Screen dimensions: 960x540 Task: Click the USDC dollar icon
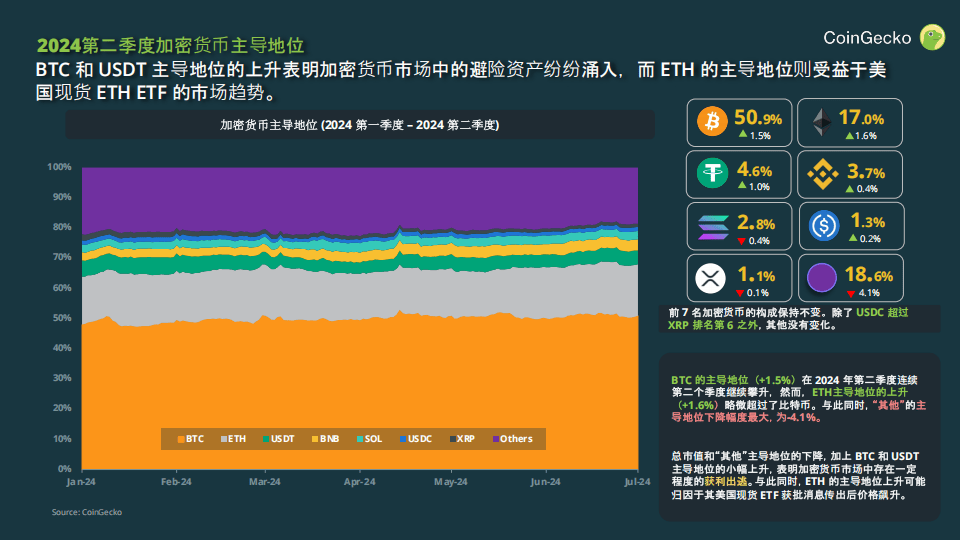pyautogui.click(x=824, y=226)
